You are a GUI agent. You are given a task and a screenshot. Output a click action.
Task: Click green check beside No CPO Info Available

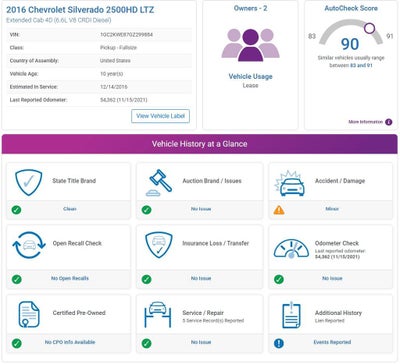(x=16, y=343)
